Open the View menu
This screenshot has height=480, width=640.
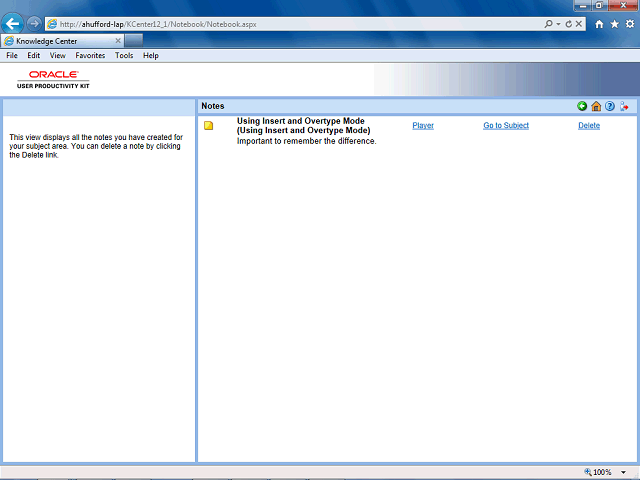coord(58,56)
